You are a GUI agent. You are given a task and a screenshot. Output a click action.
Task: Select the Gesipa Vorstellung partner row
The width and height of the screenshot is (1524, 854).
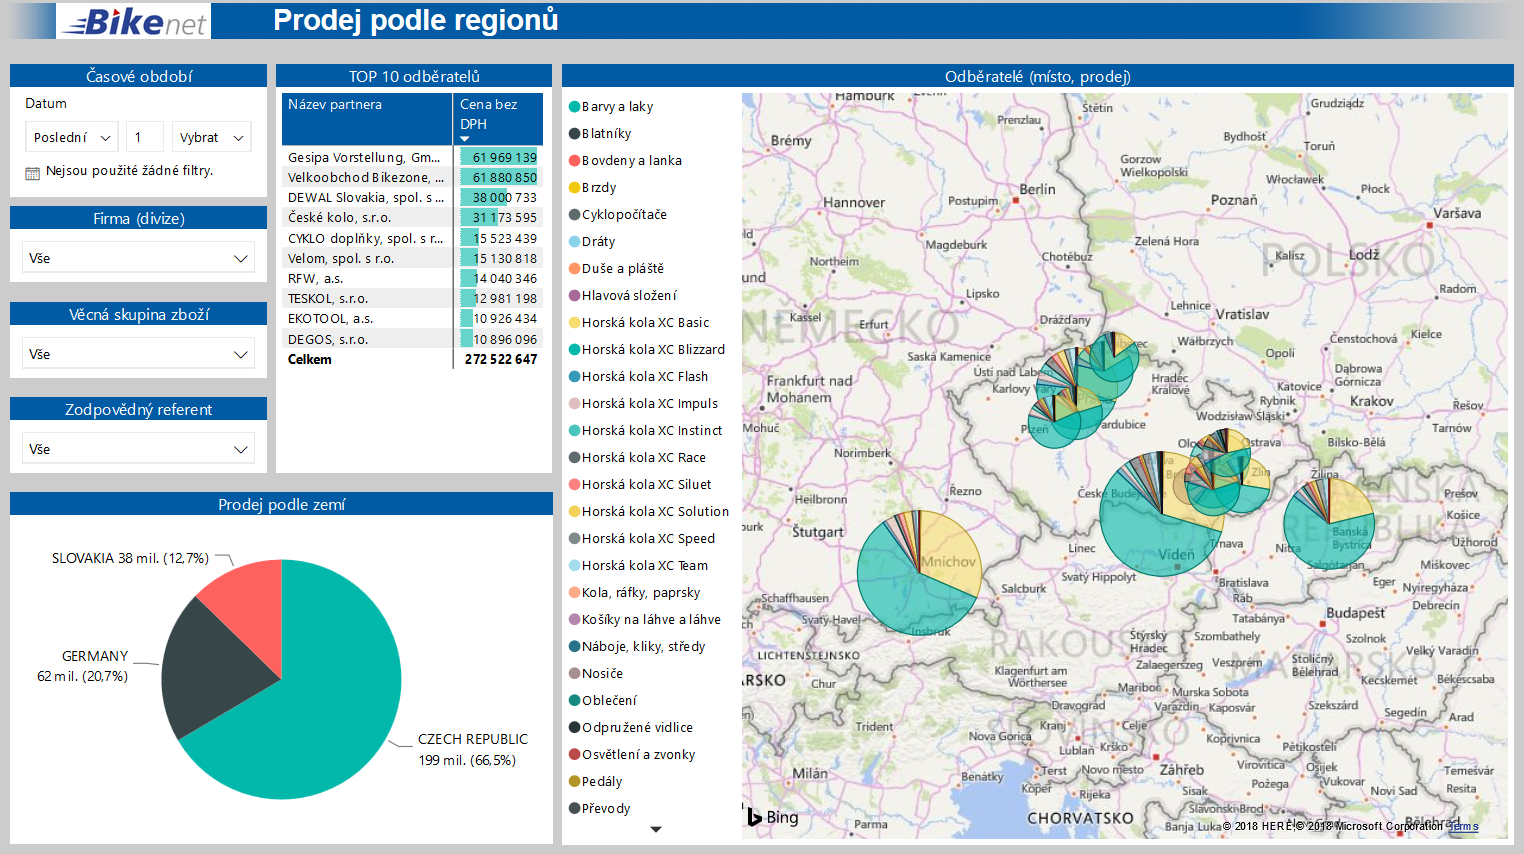click(364, 158)
